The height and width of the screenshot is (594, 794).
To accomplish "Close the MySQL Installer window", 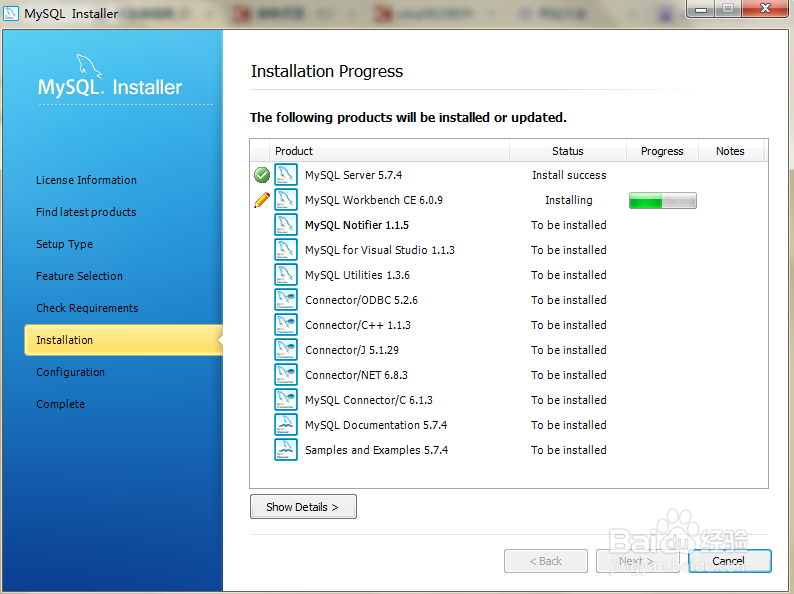I will pyautogui.click(x=765, y=9).
